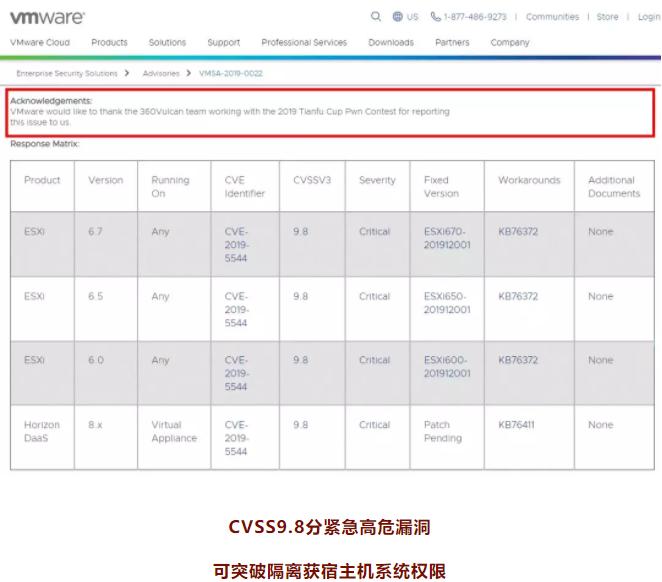Open the Solutions menu

[167, 42]
